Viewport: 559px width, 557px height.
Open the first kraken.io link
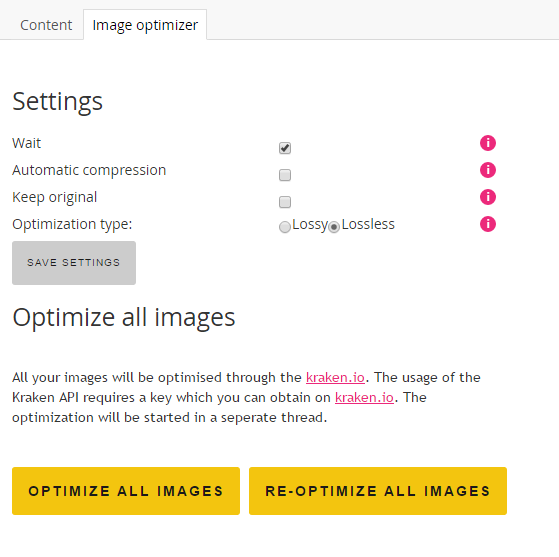coord(335,378)
